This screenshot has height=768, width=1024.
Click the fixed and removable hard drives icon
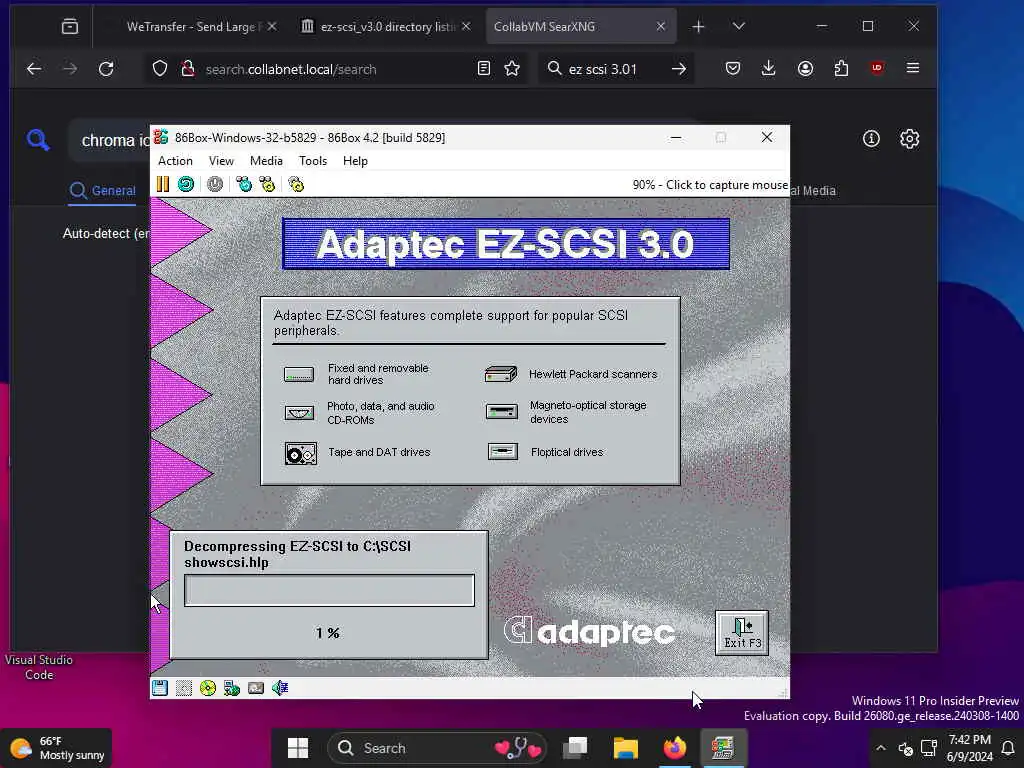pos(298,374)
